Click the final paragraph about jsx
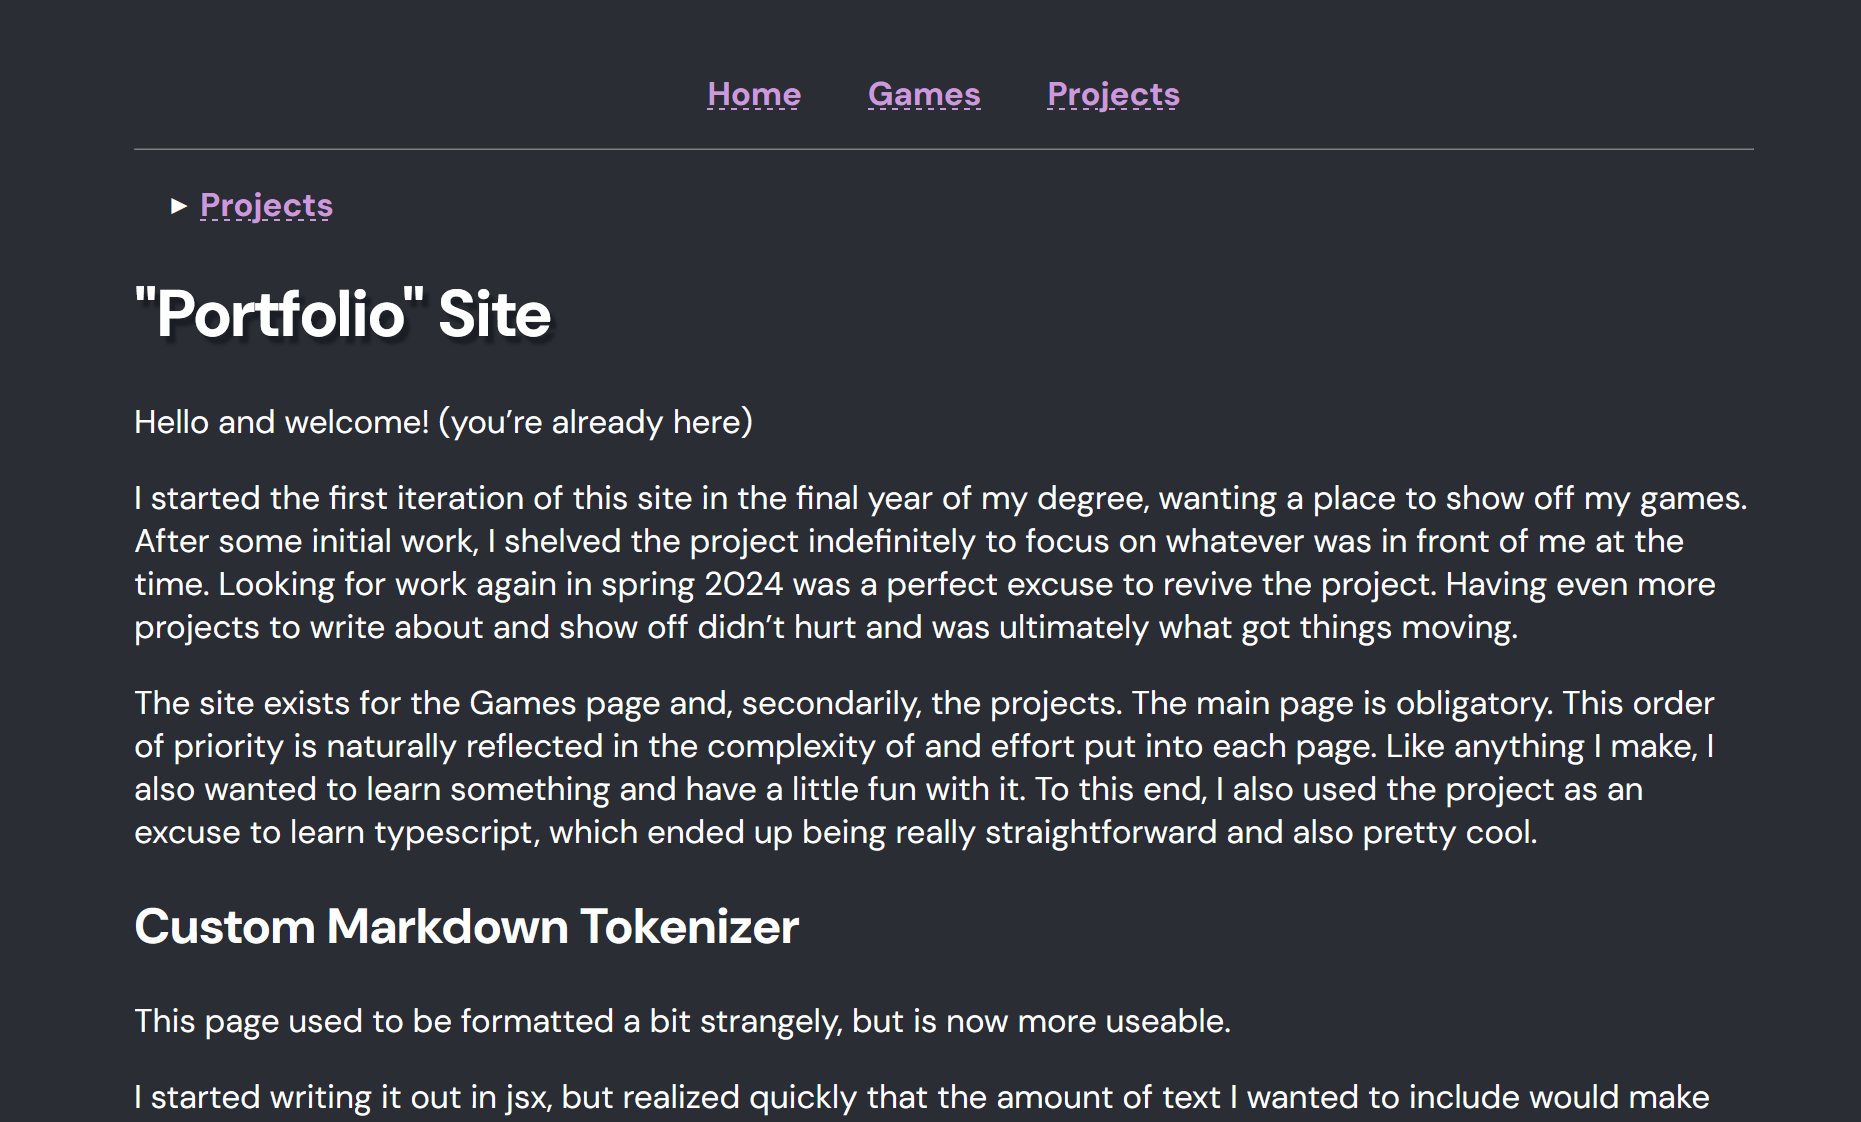 click(x=900, y=1097)
